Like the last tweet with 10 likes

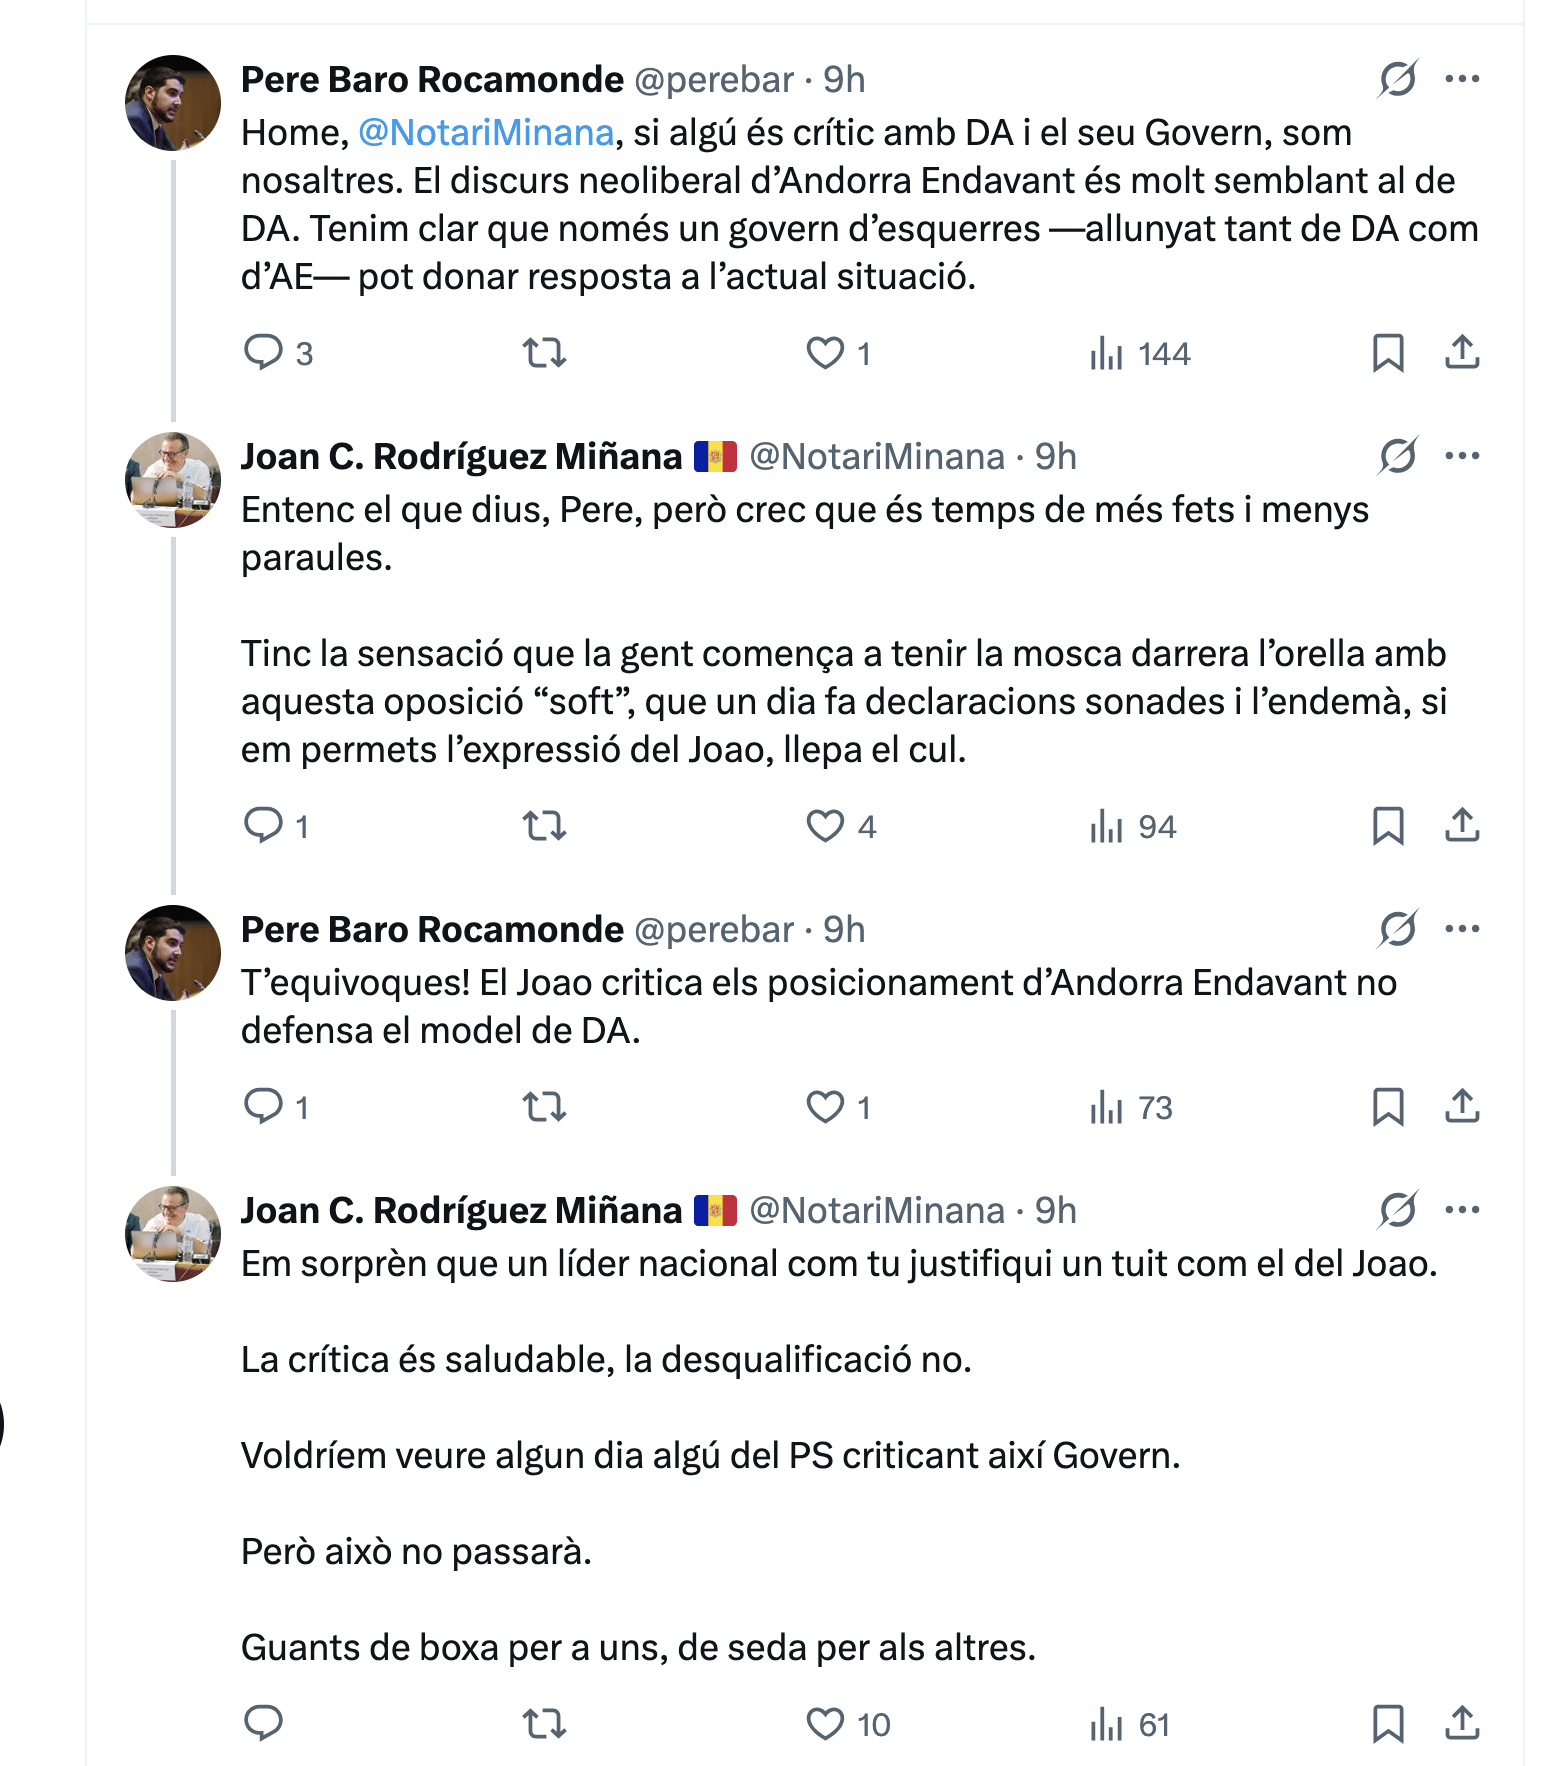point(826,1724)
